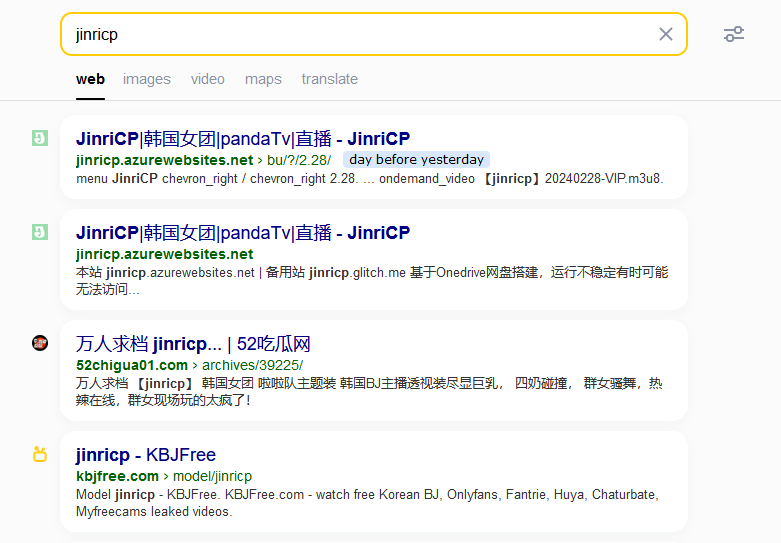This screenshot has width=781, height=543.
Task: Open the 'jinricp - KBJFree' result title
Action: [145, 455]
